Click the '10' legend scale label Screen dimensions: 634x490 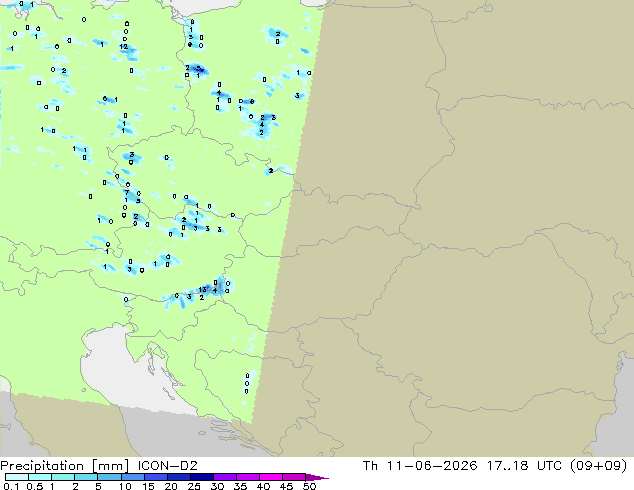click(x=125, y=486)
